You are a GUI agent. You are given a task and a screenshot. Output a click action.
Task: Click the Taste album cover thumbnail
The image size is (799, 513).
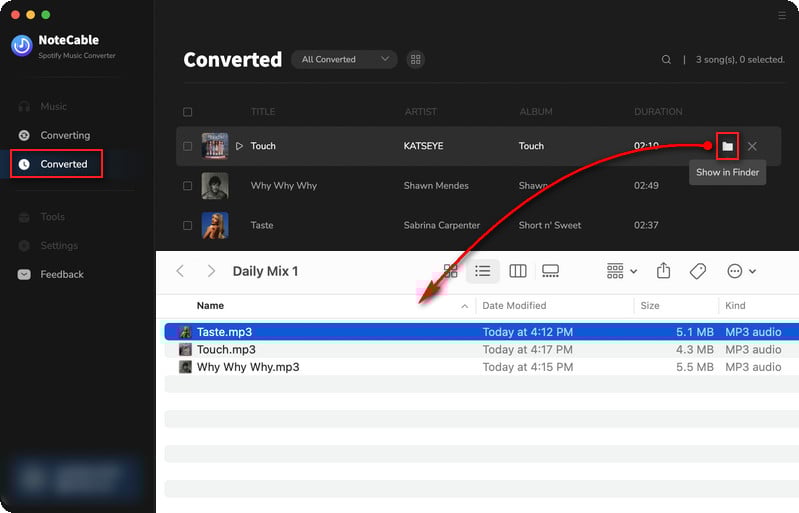coord(215,225)
